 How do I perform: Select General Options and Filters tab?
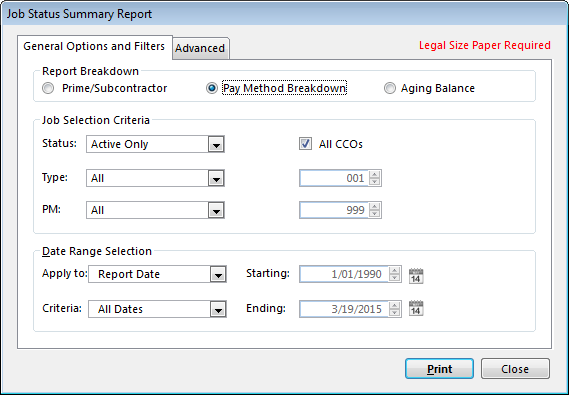click(94, 46)
